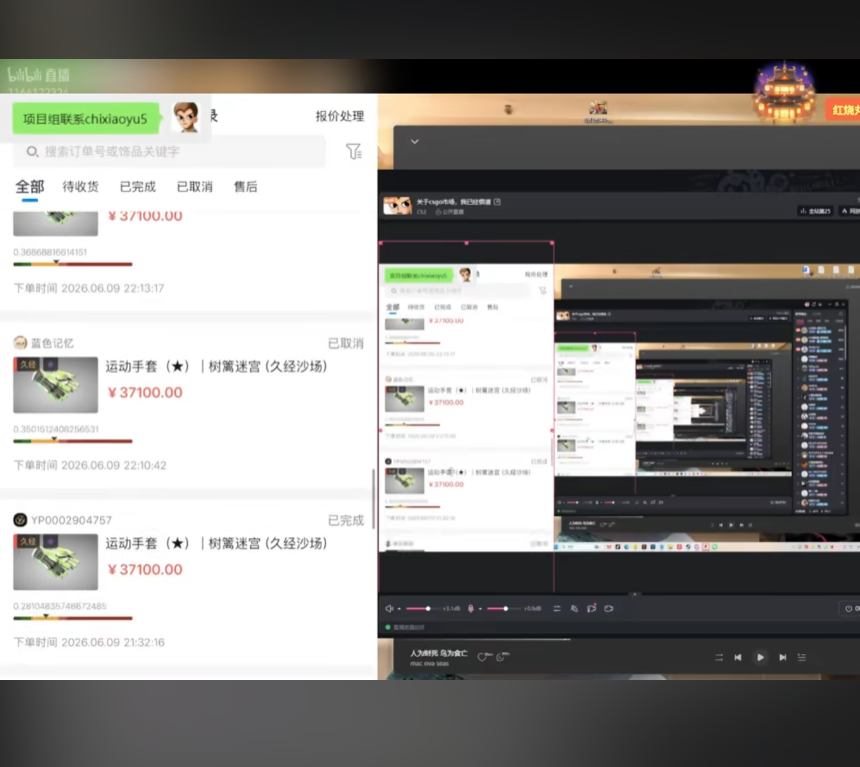The image size is (860, 767).
Task: Focus the order search input field
Action: tap(169, 151)
